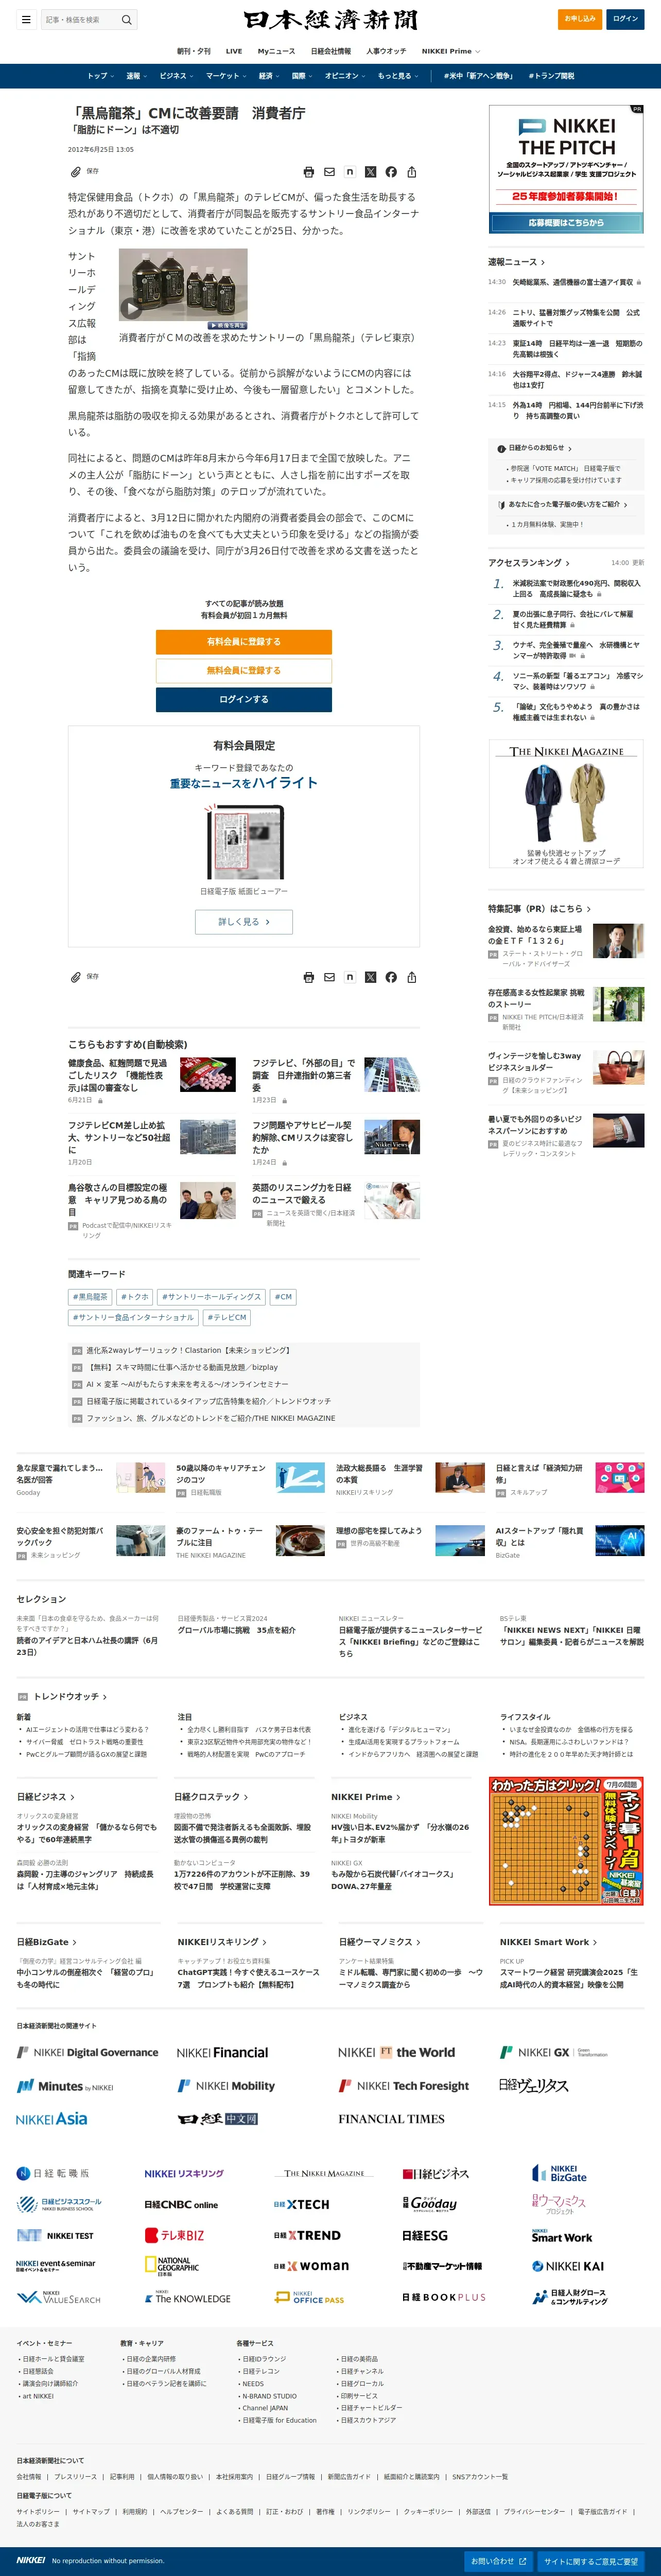Open the National Geographic logo
Viewport: 661px width, 2576px height.
(x=172, y=2266)
